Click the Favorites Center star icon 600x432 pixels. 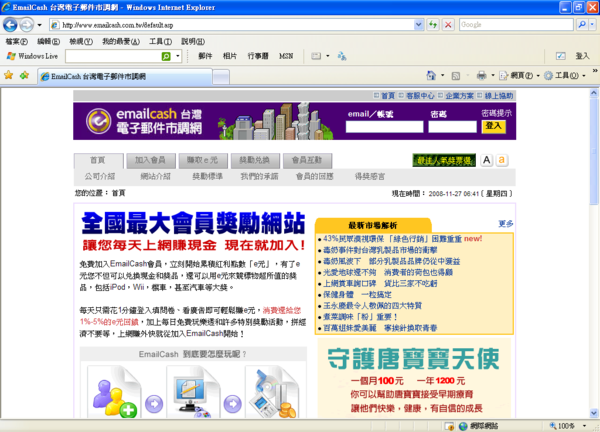coord(8,75)
